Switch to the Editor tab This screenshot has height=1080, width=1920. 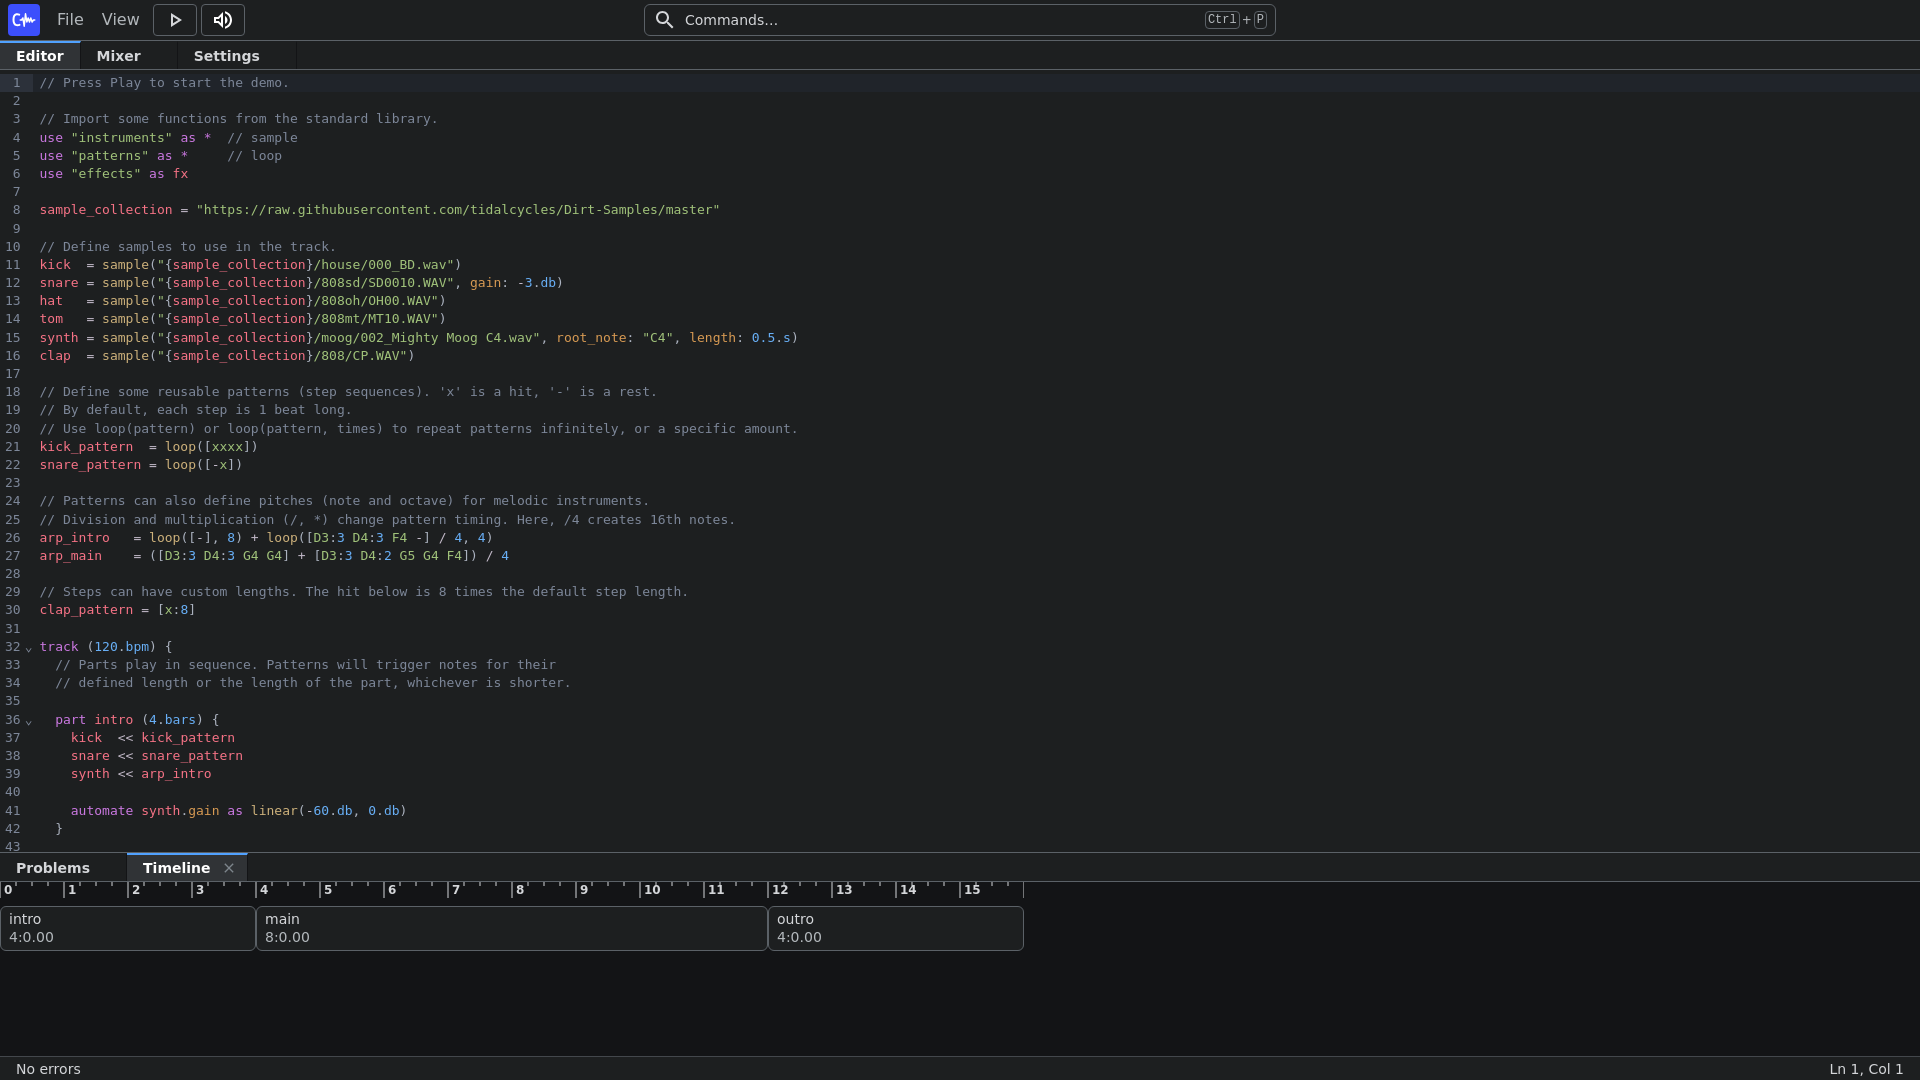40,56
